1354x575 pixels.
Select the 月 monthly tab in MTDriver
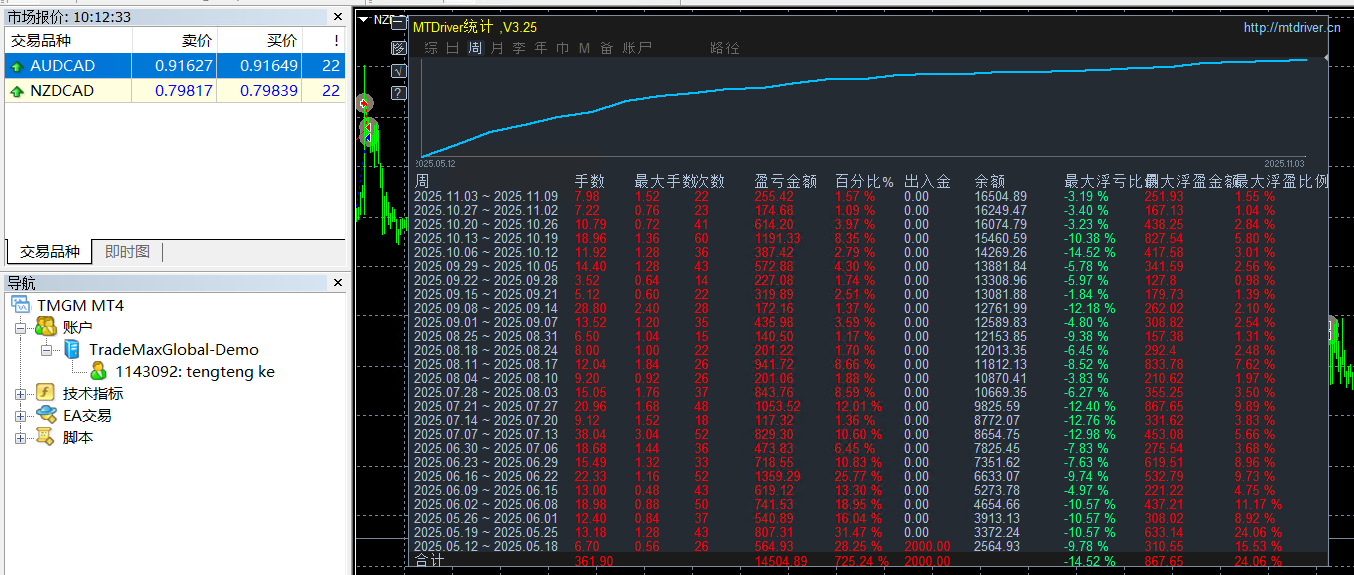(497, 48)
